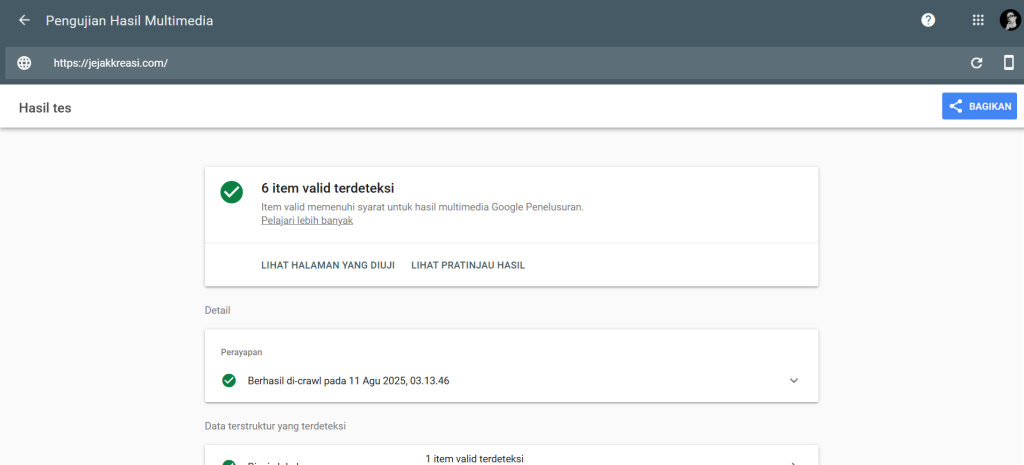Rerun the test with the refresh icon

[977, 63]
